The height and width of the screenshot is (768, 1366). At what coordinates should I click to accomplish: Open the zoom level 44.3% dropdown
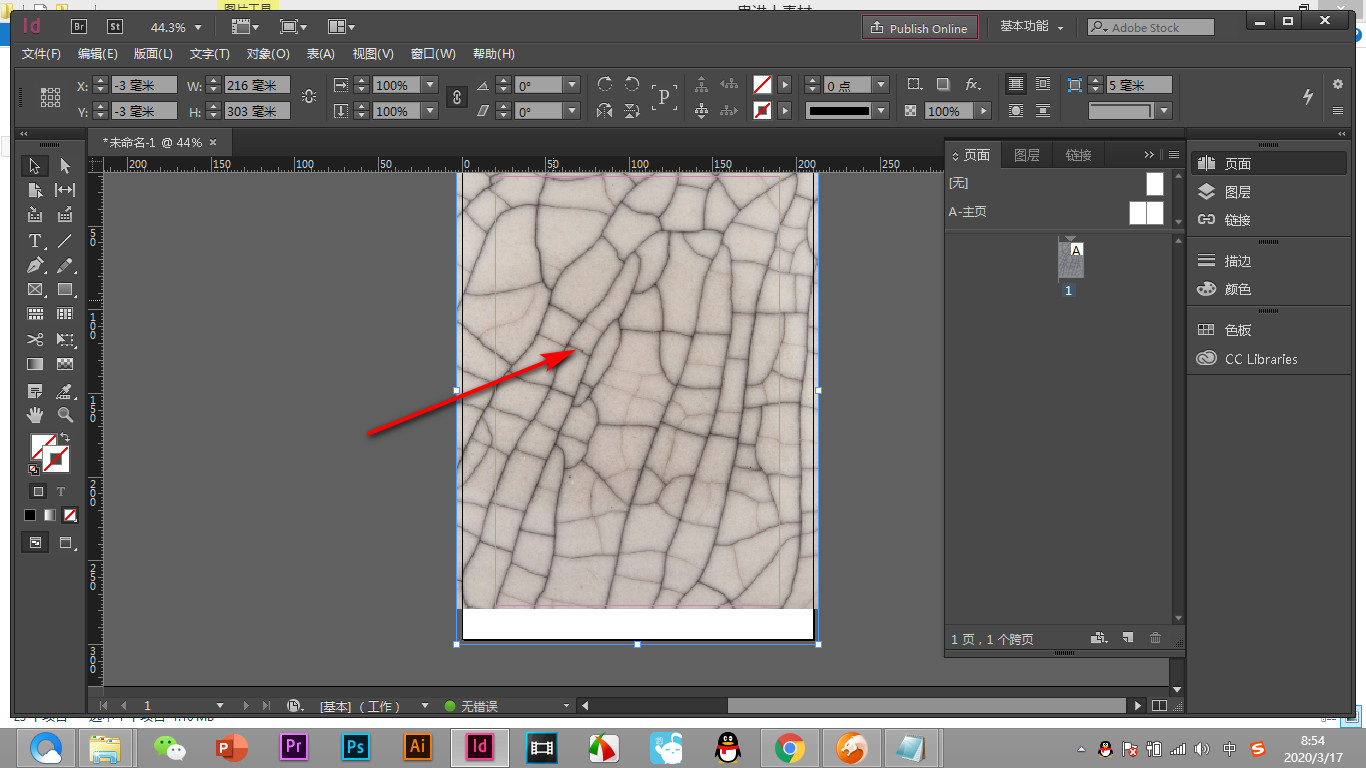[x=197, y=28]
